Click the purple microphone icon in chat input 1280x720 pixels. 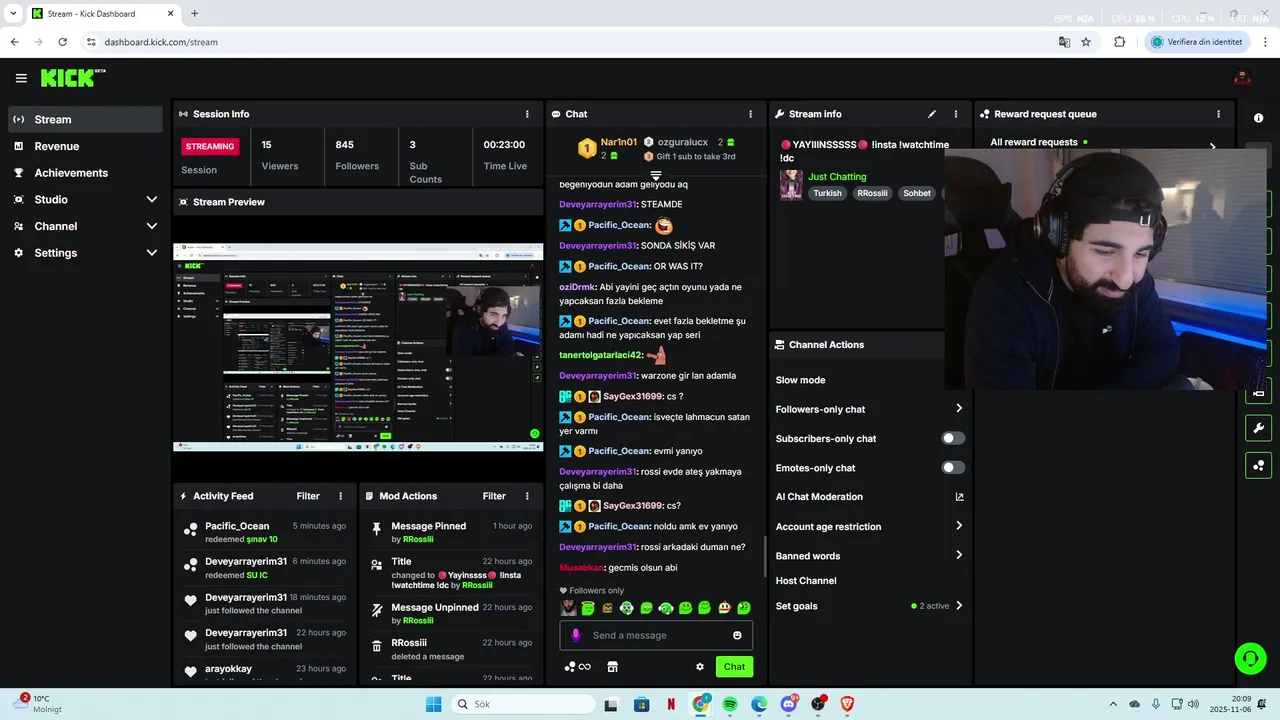pyautogui.click(x=575, y=635)
